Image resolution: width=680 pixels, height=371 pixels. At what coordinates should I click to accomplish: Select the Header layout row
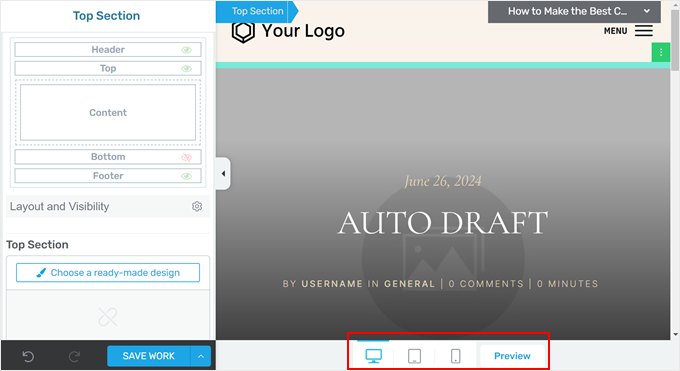tap(108, 49)
